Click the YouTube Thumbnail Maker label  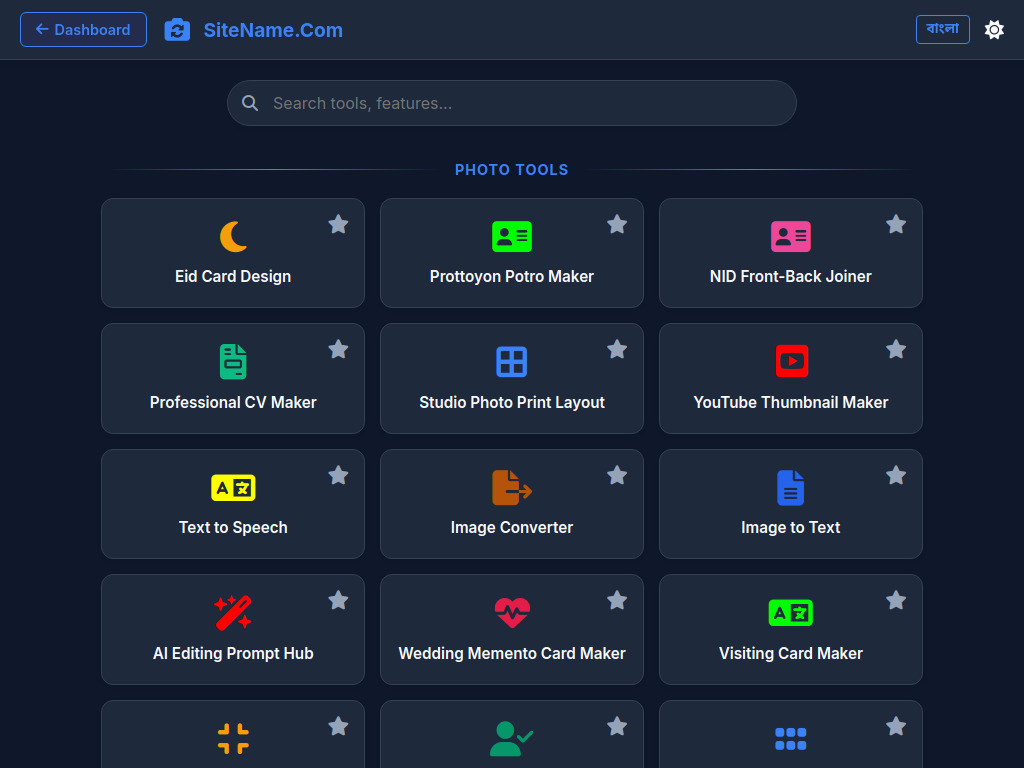(791, 402)
